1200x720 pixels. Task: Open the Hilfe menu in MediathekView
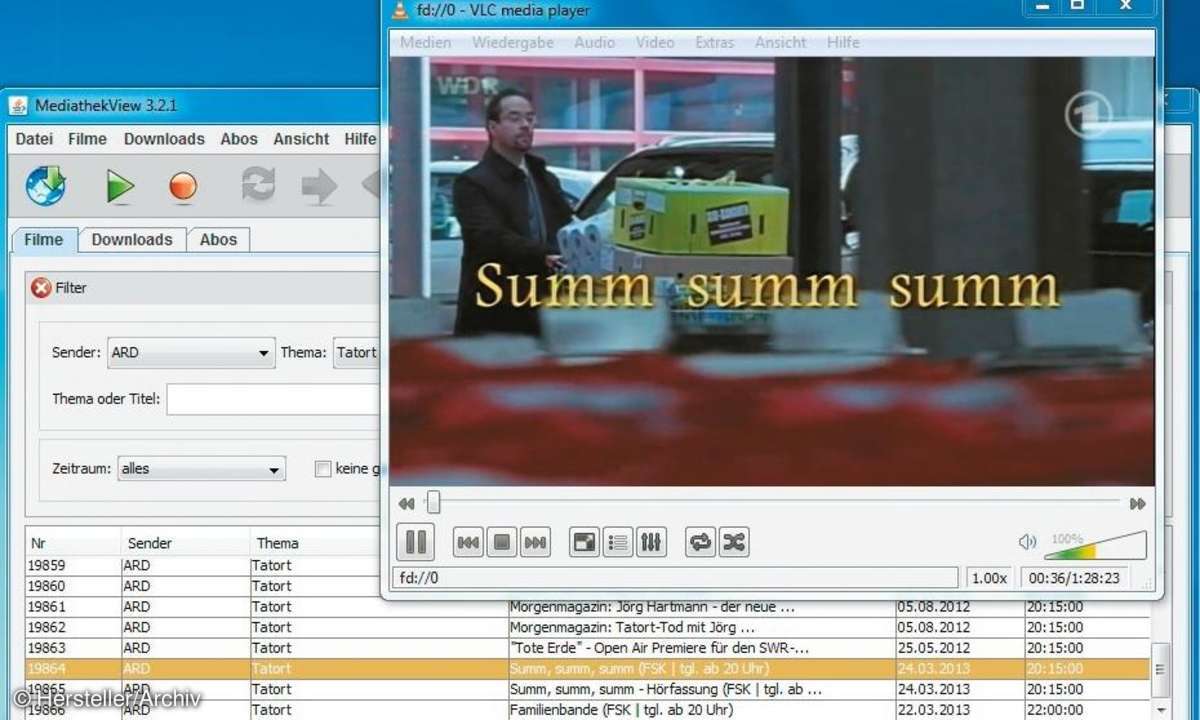pos(360,139)
